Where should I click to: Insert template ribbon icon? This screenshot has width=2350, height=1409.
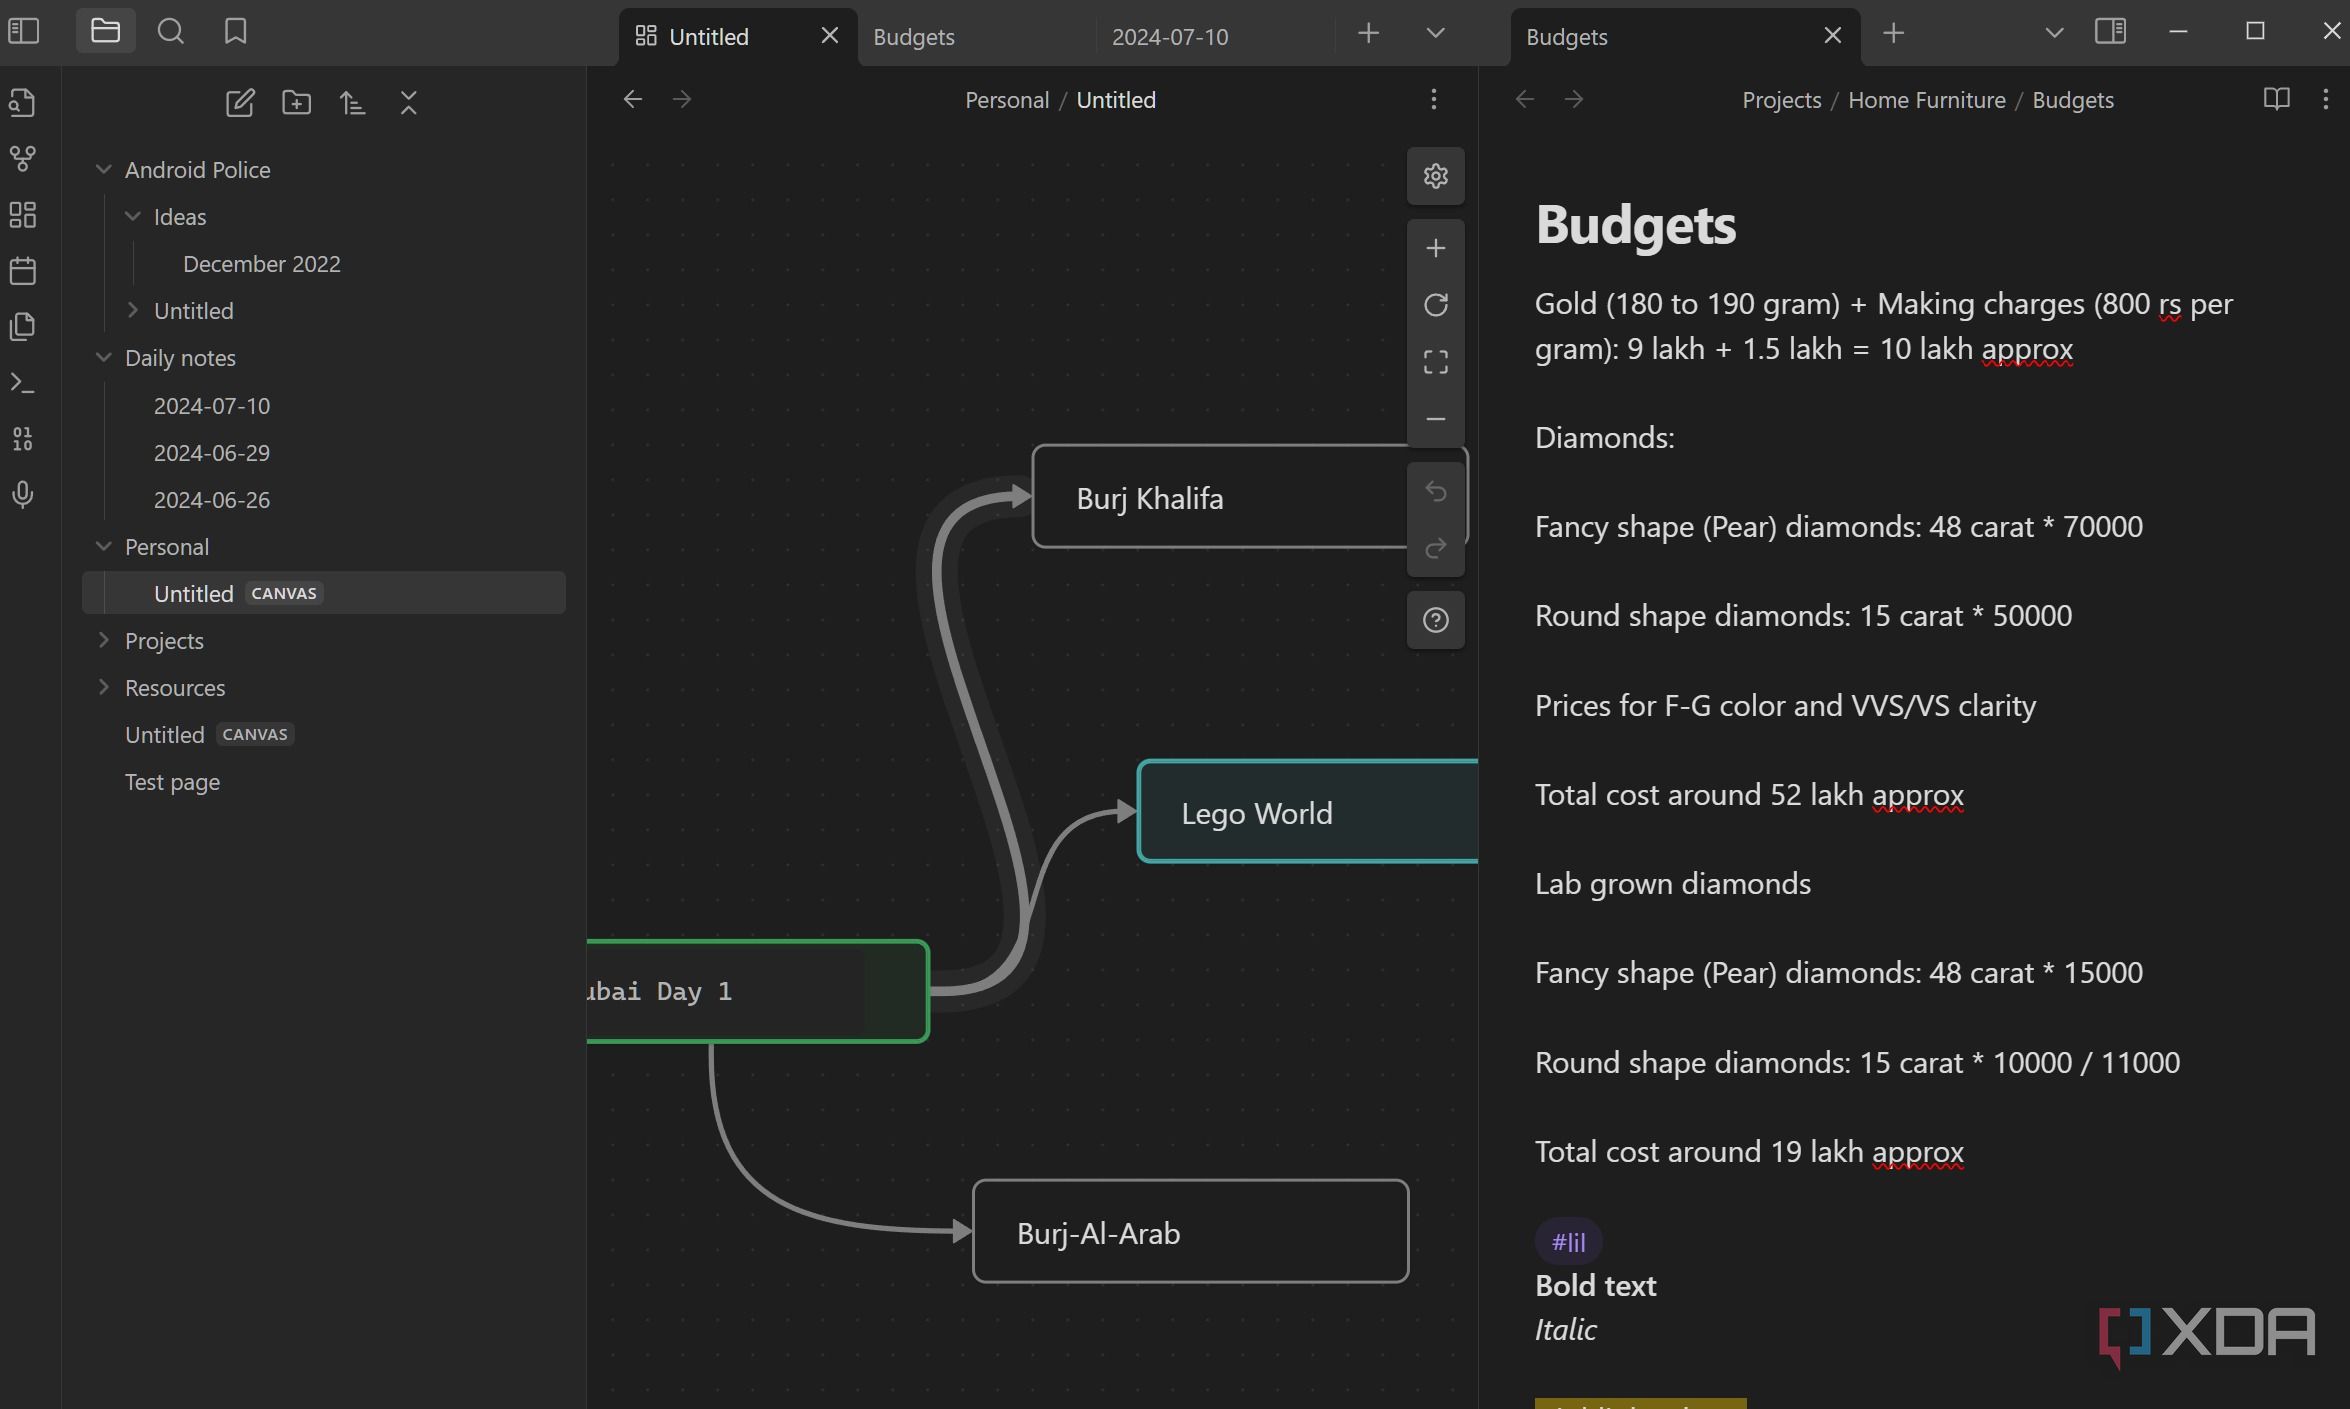click(23, 327)
